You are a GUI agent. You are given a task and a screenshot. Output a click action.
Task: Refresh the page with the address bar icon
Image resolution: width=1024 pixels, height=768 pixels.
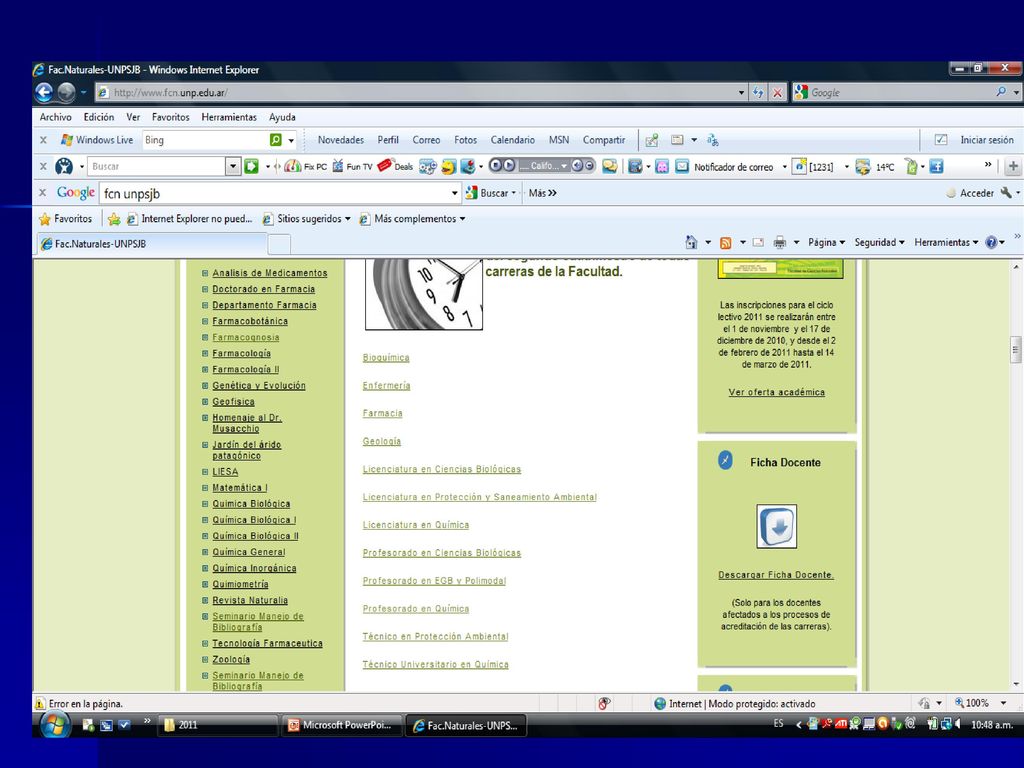[758, 93]
